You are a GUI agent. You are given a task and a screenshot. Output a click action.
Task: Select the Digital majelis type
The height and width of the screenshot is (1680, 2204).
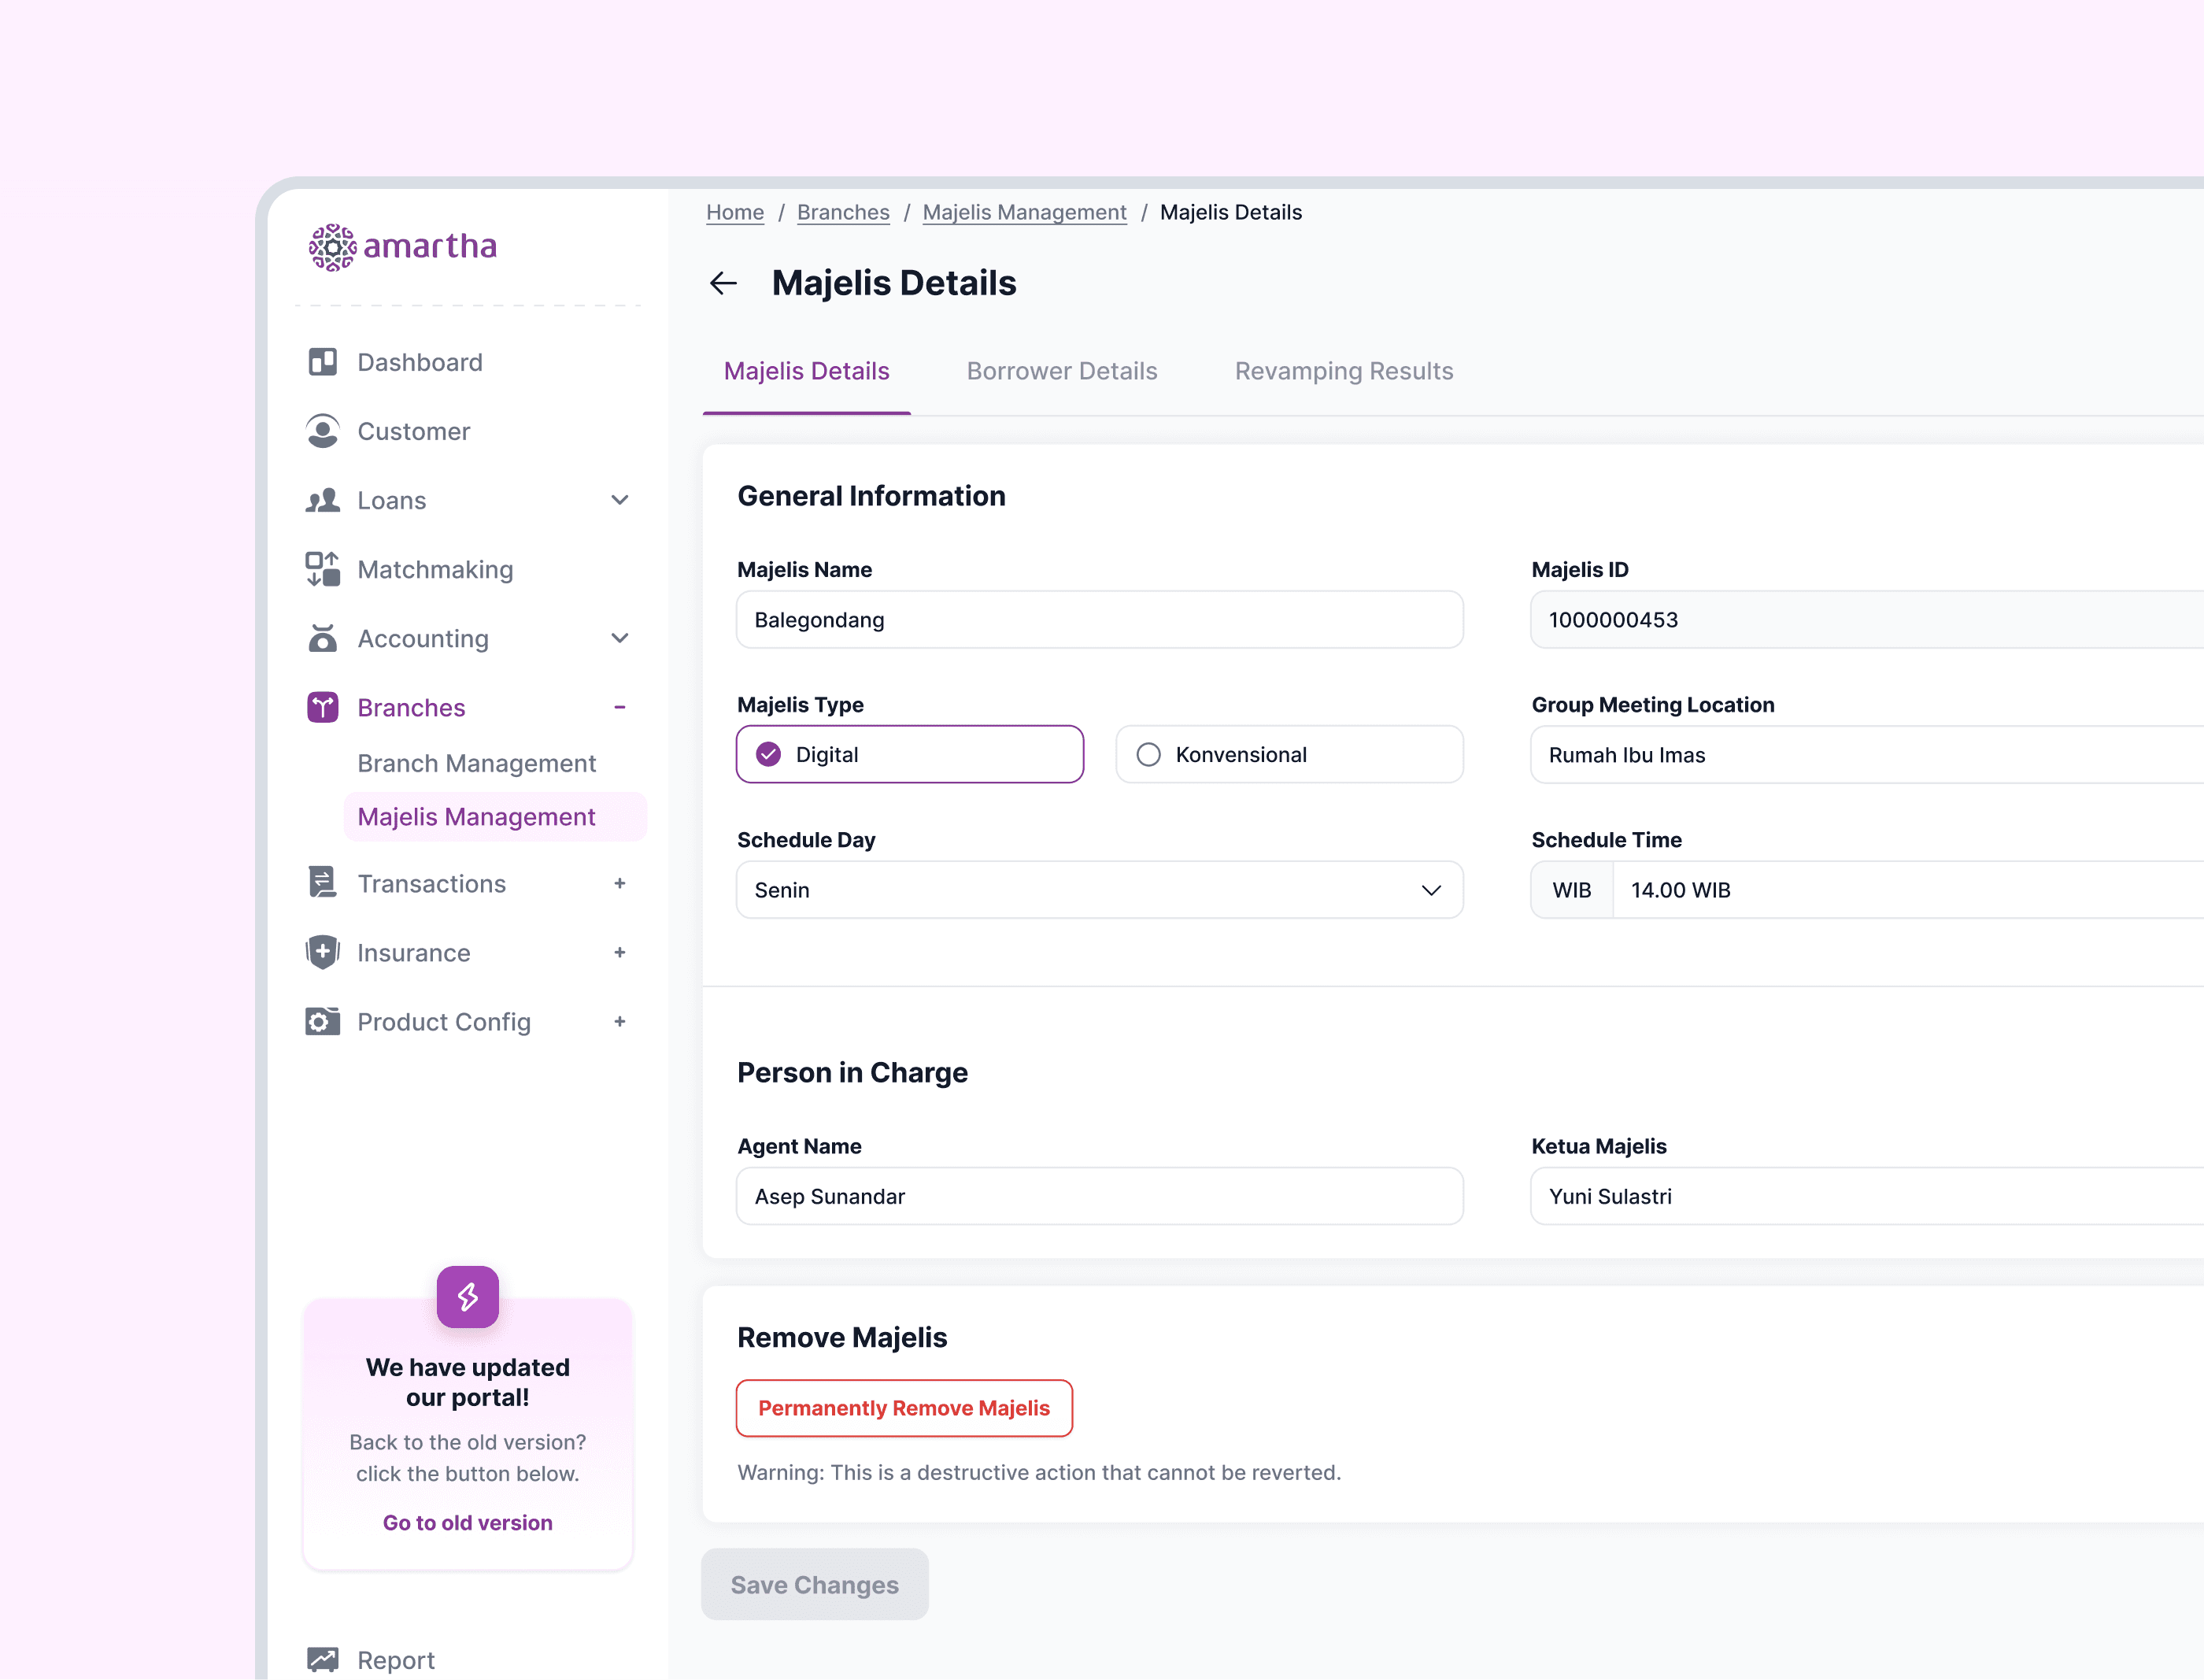pyautogui.click(x=909, y=754)
